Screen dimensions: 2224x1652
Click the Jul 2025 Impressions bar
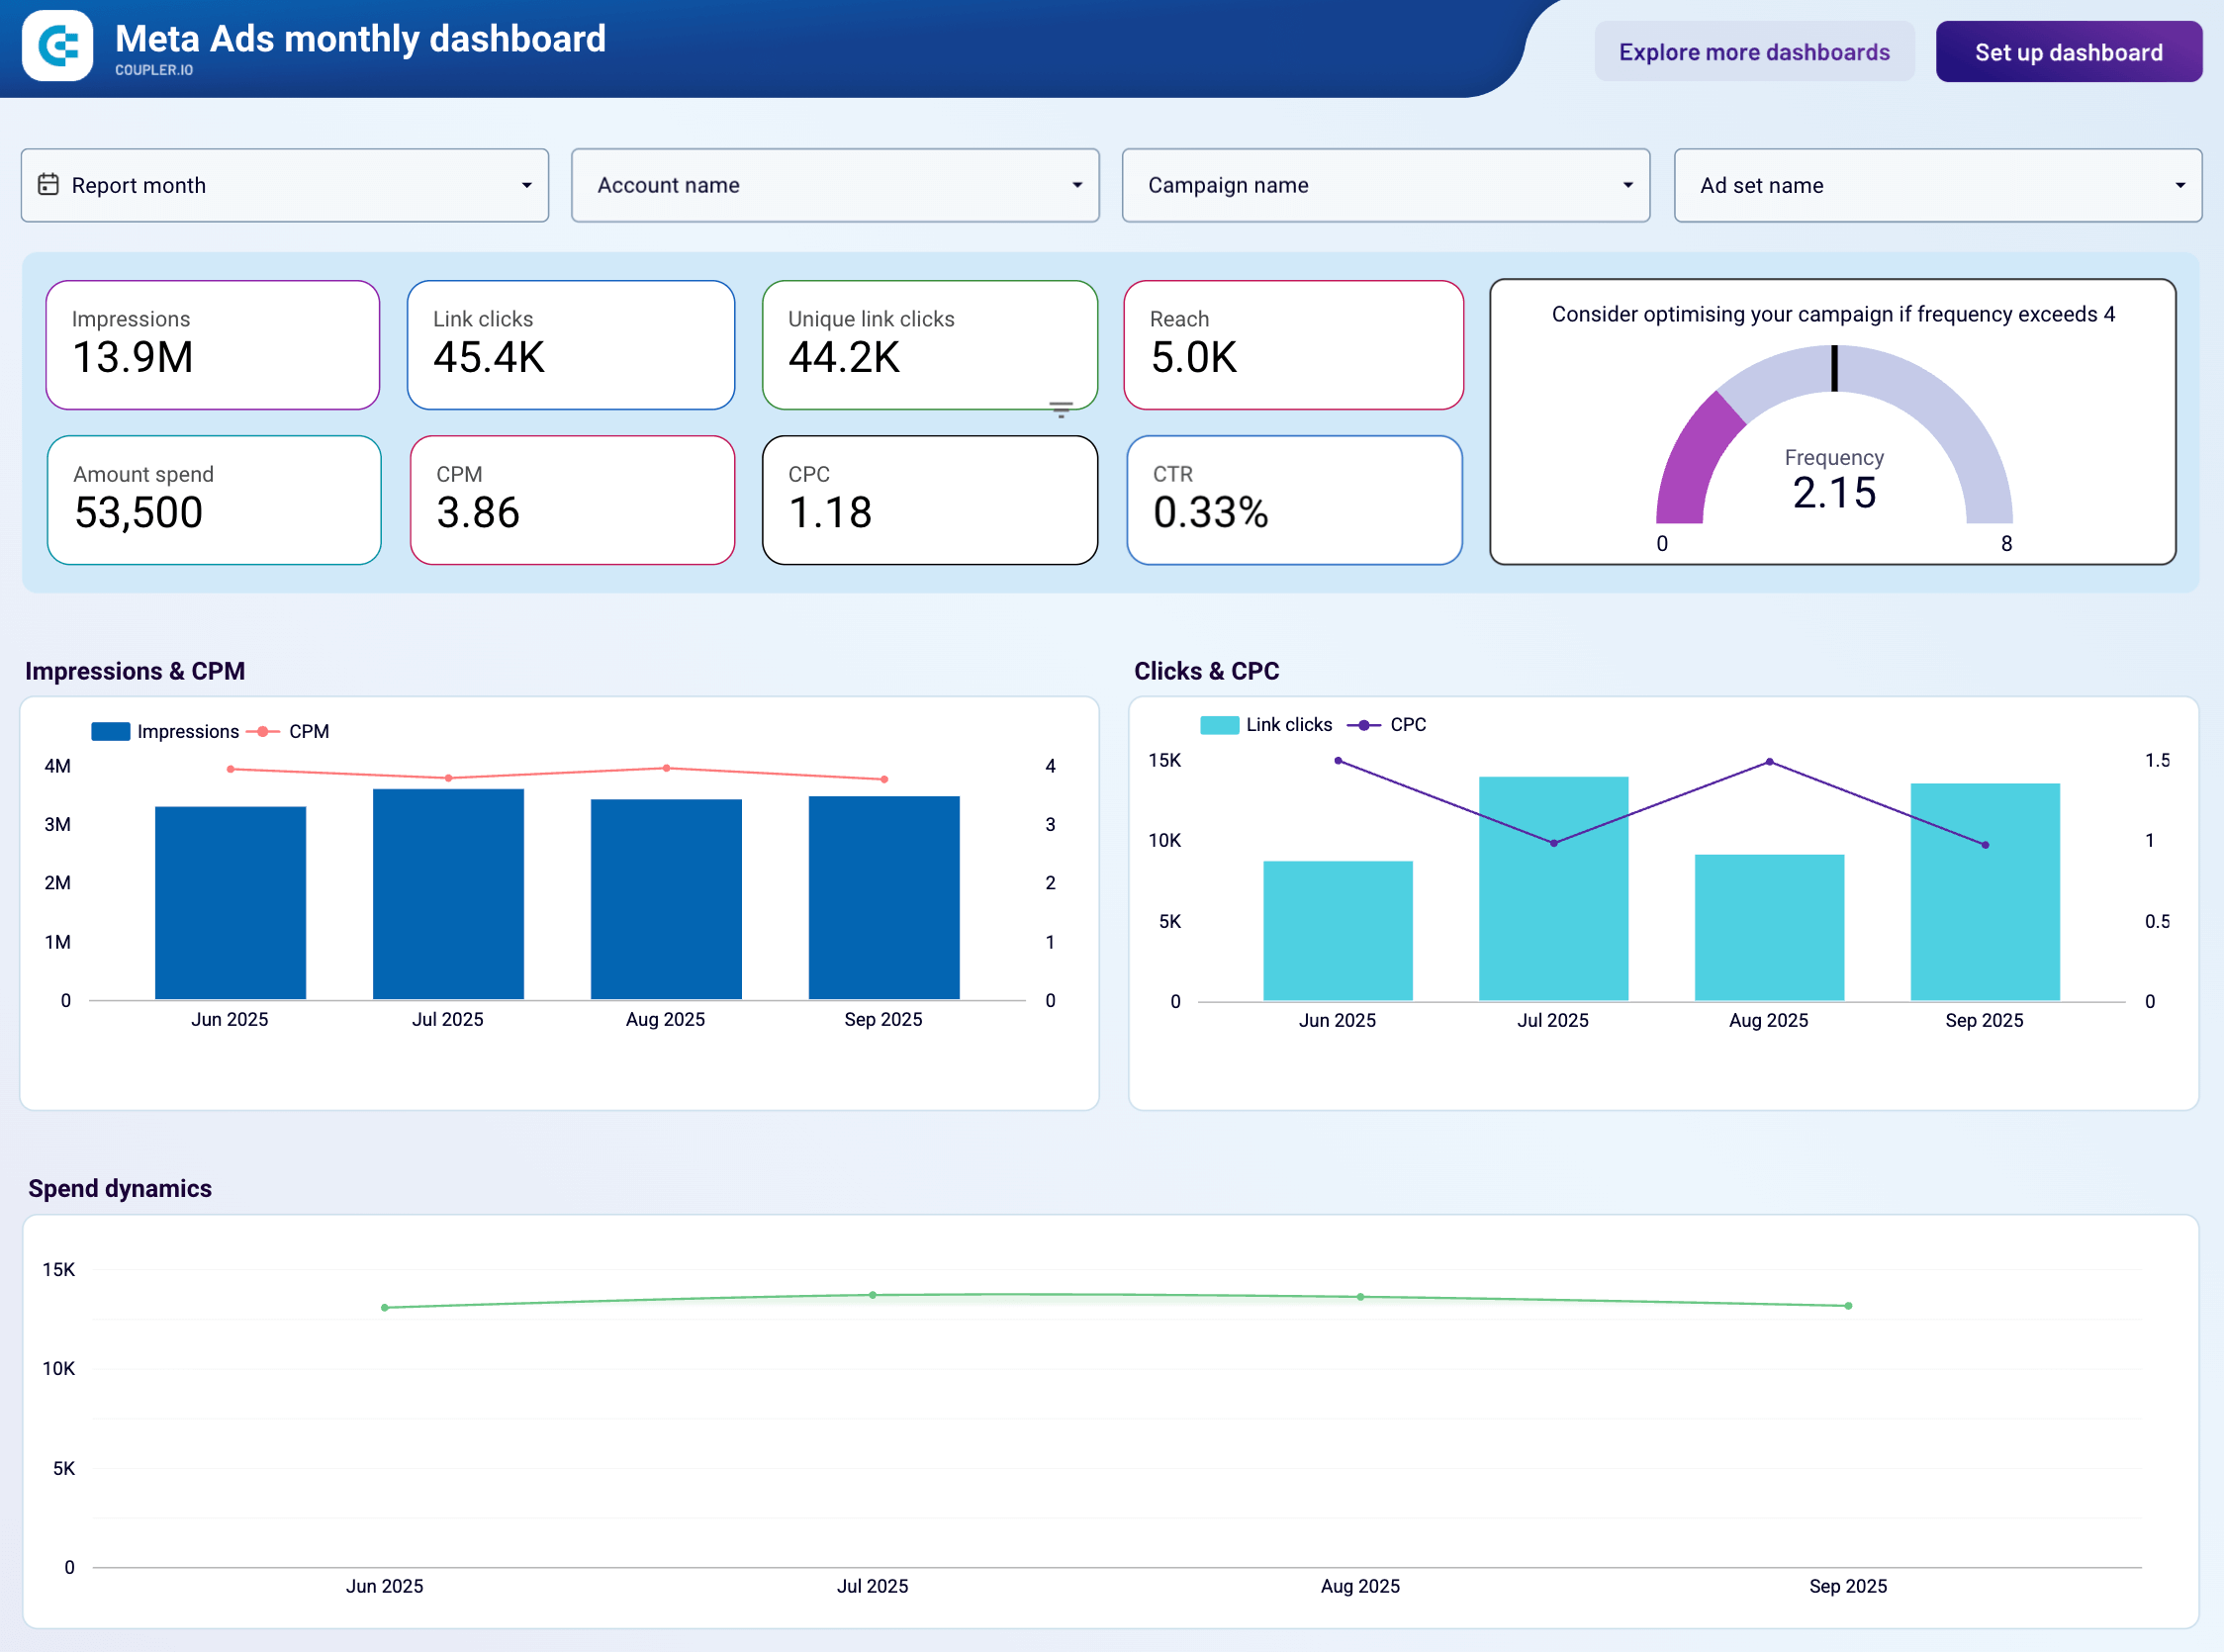pyautogui.click(x=448, y=893)
